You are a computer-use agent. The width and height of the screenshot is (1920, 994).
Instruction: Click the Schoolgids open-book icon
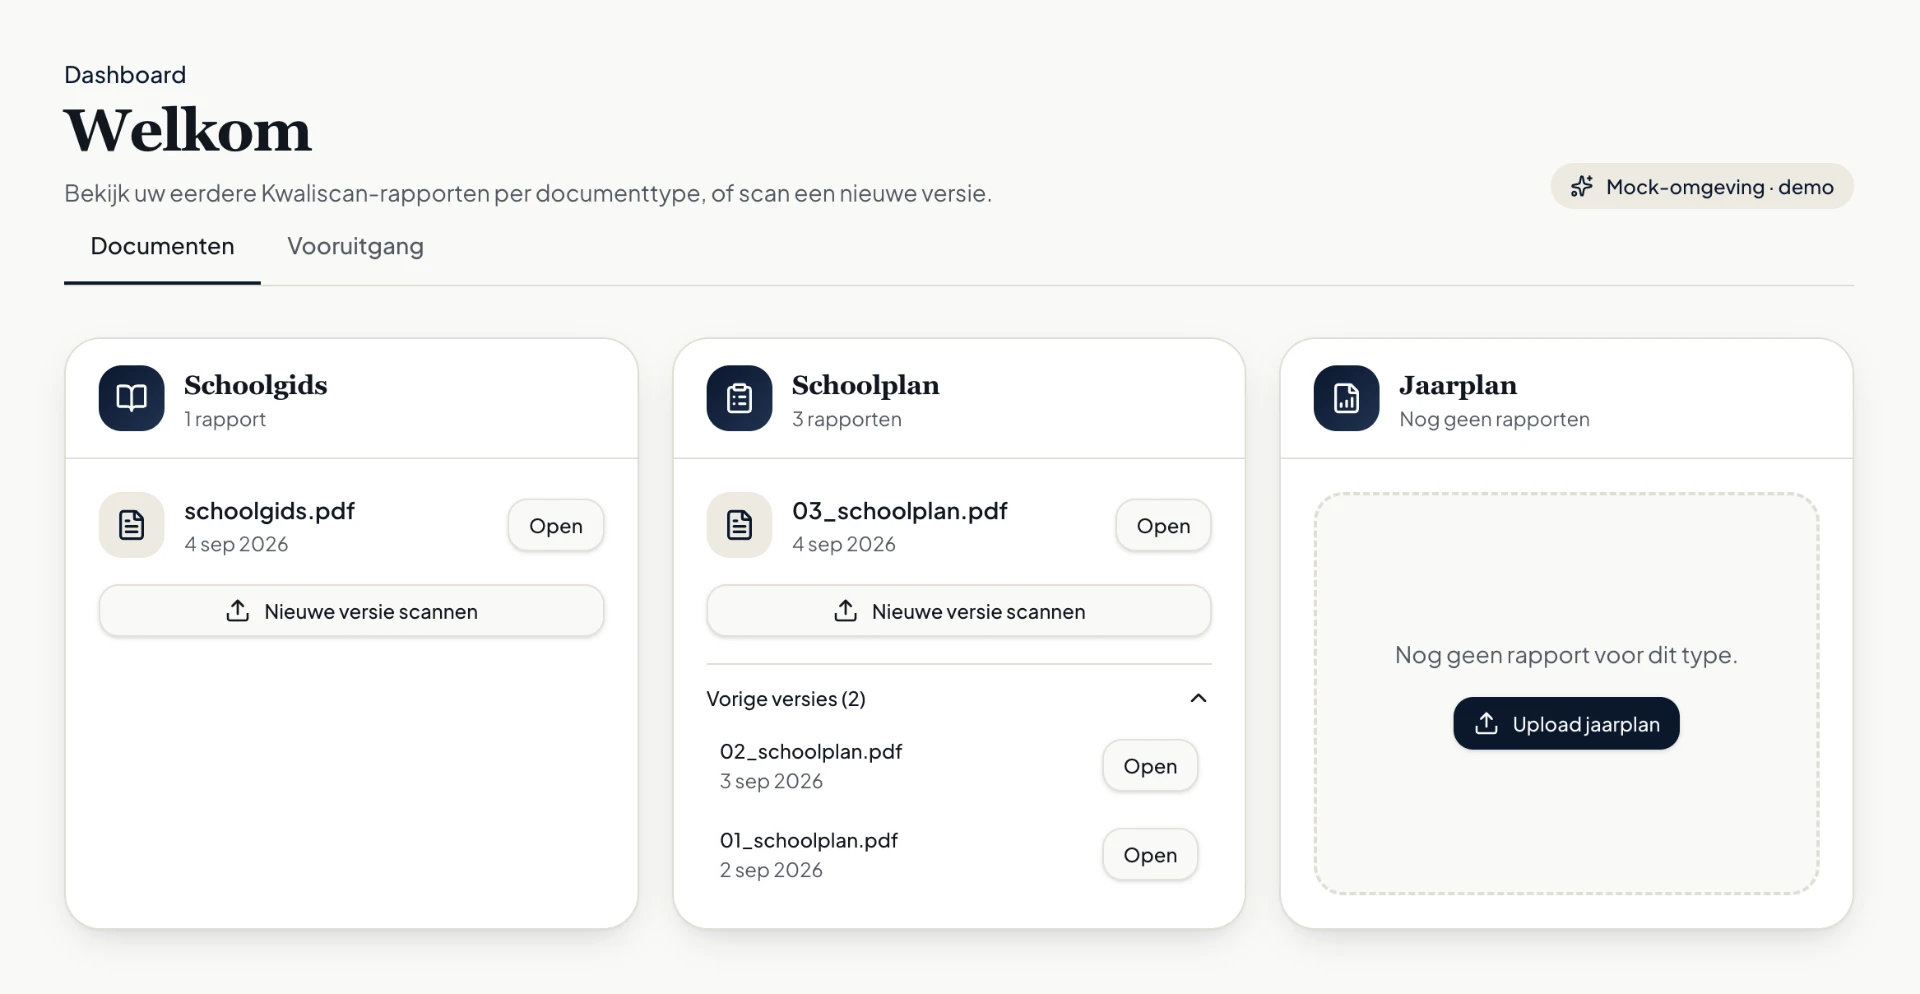pos(131,398)
